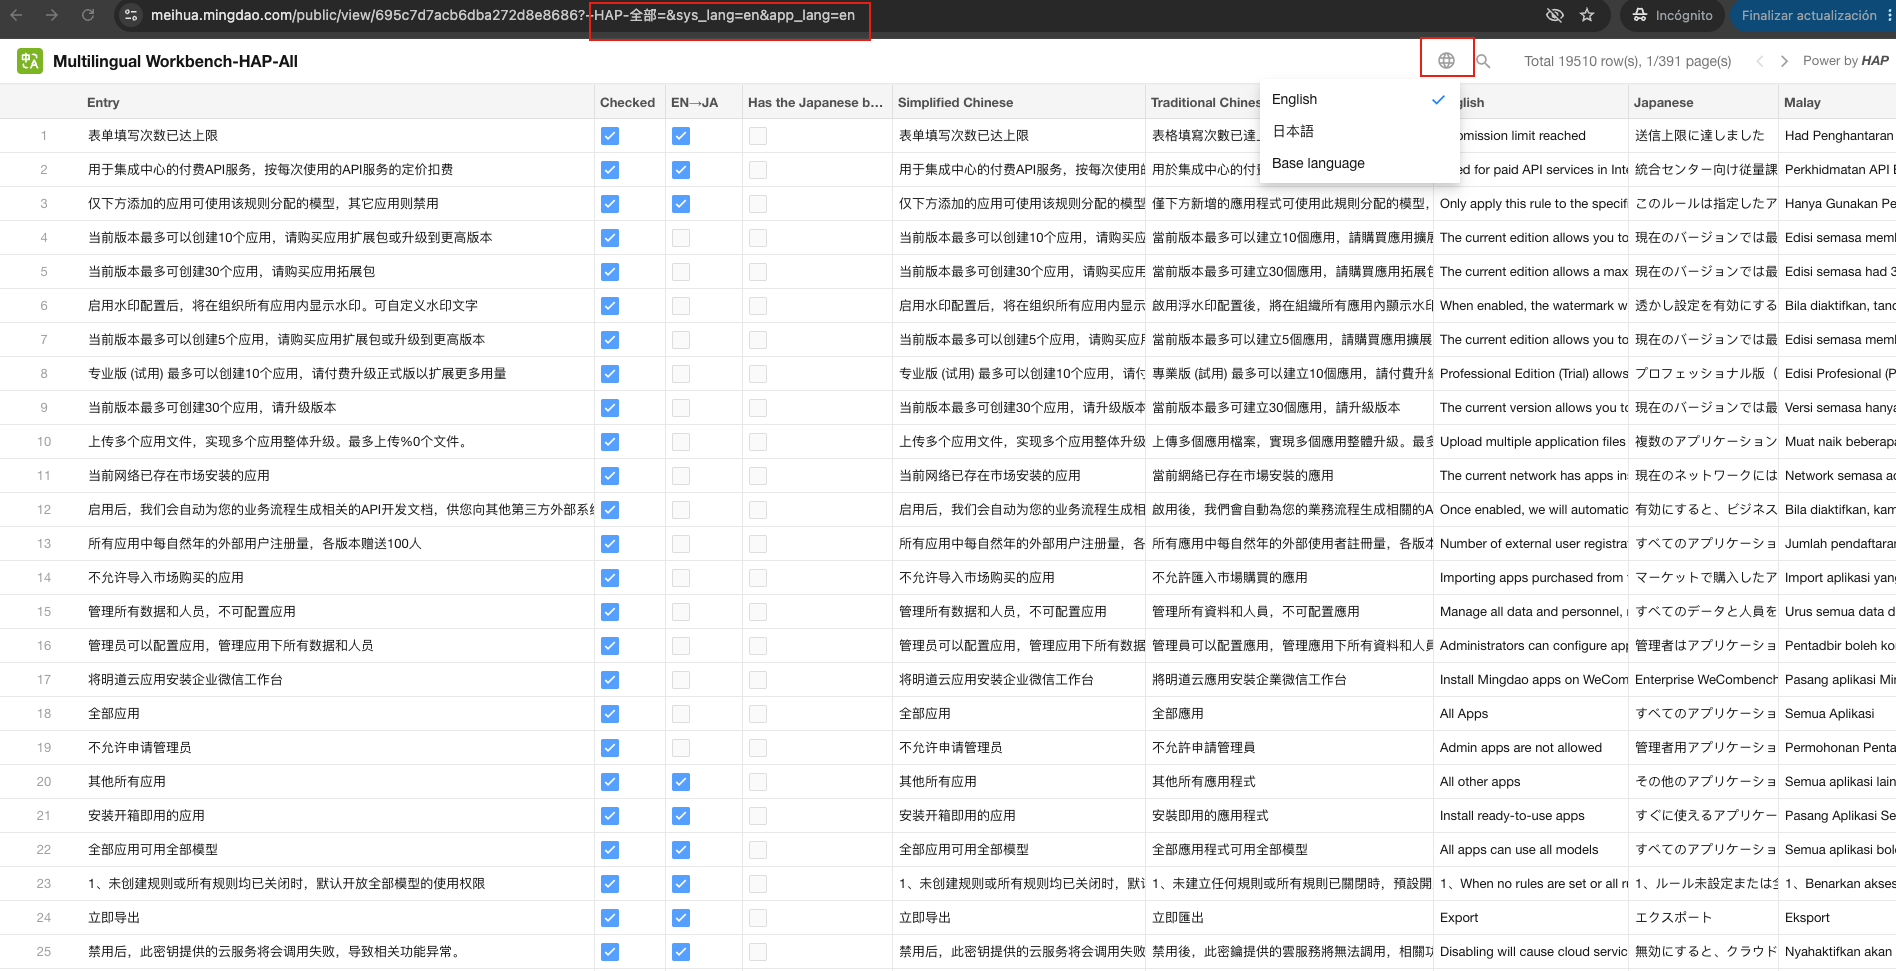The height and width of the screenshot is (971, 1896).
Task: Click Malay cell 'Semua Aplikasi'
Action: coord(1829,714)
